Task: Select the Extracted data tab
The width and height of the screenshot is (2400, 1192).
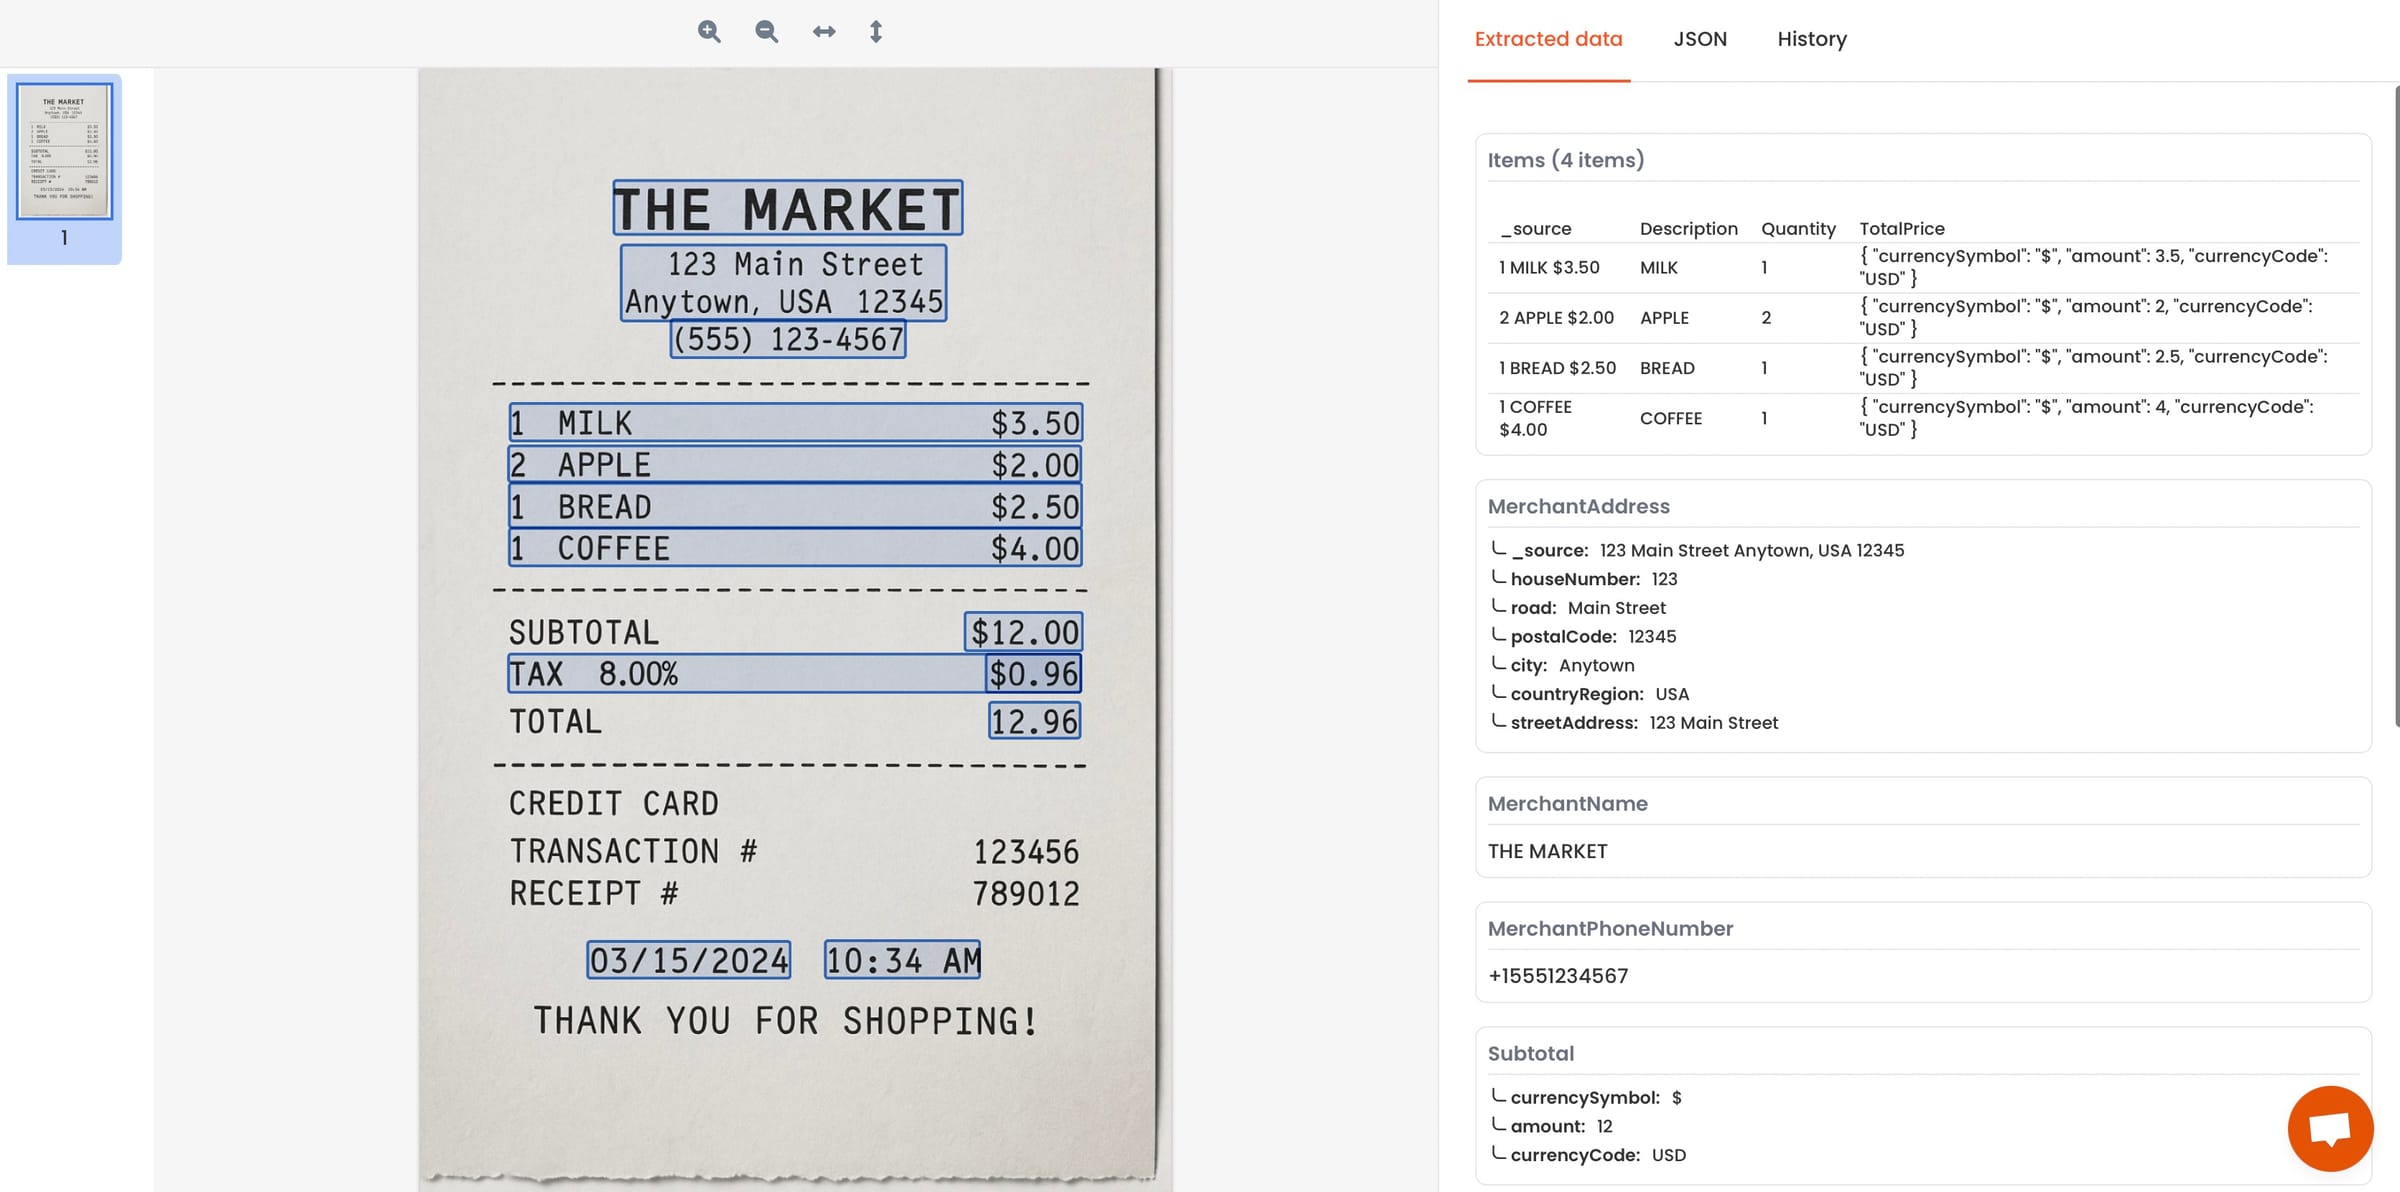Action: [1548, 39]
